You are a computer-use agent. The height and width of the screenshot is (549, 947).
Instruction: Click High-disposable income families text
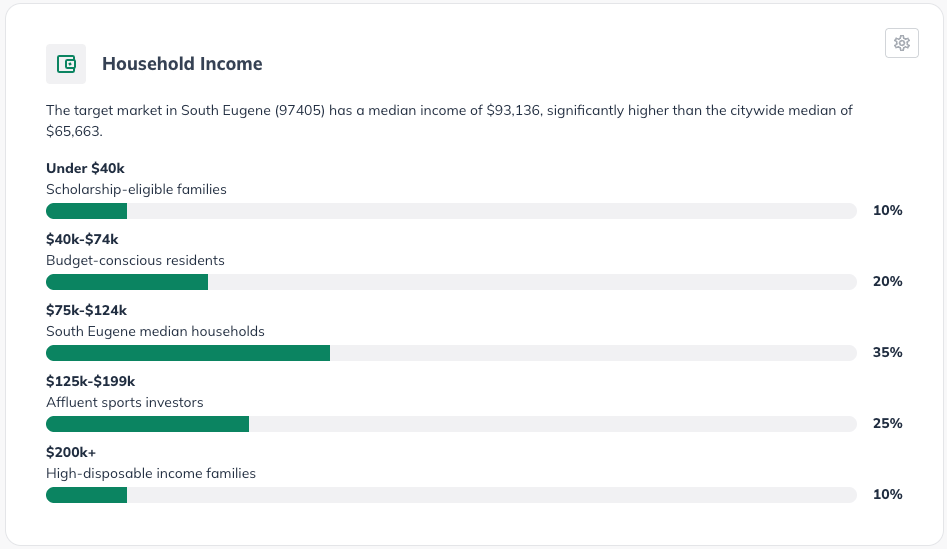coord(151,473)
